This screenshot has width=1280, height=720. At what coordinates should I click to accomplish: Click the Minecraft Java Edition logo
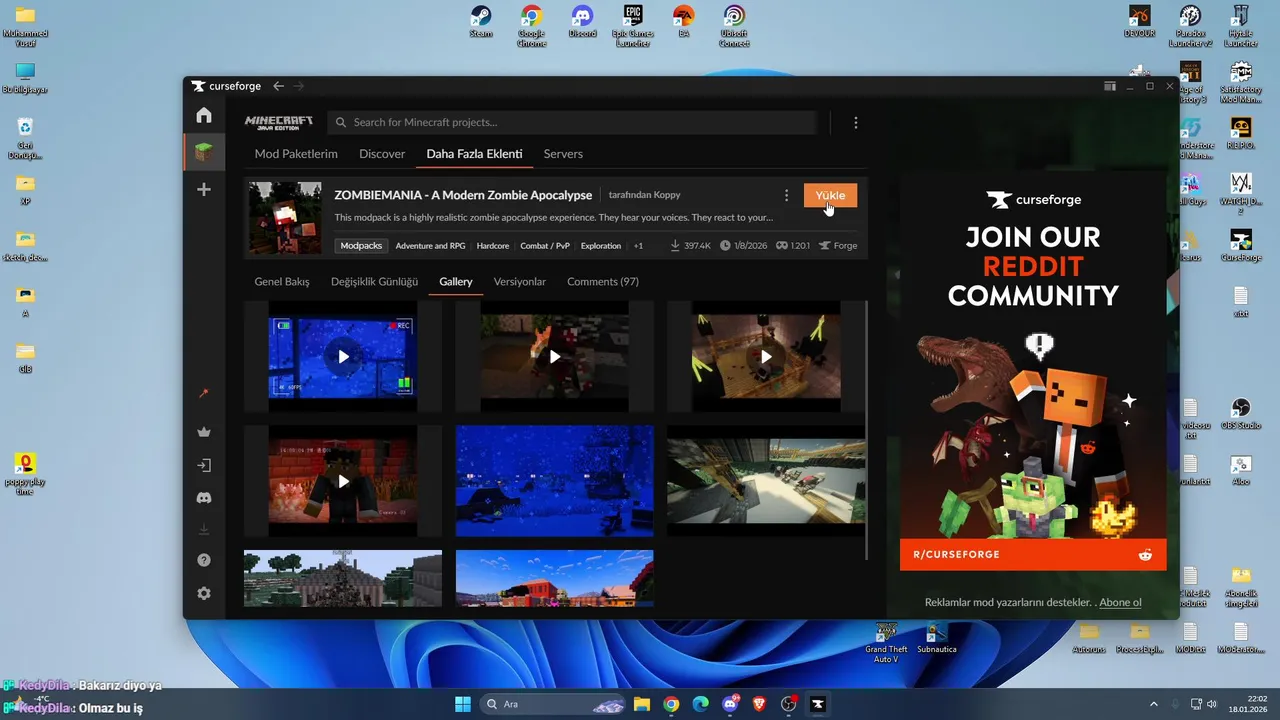click(x=279, y=122)
